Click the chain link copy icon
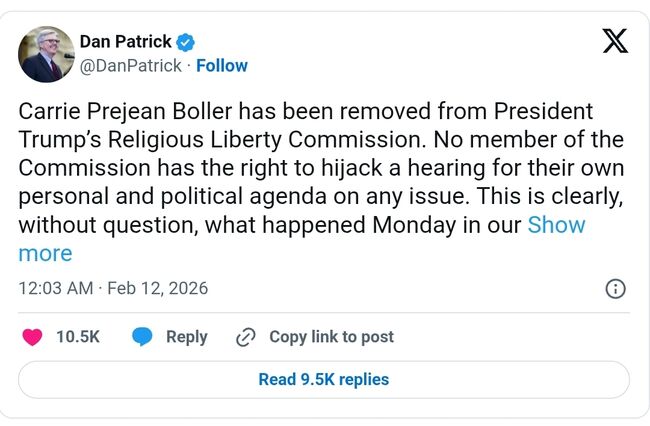Viewport: 650px width, 426px height. pos(245,337)
